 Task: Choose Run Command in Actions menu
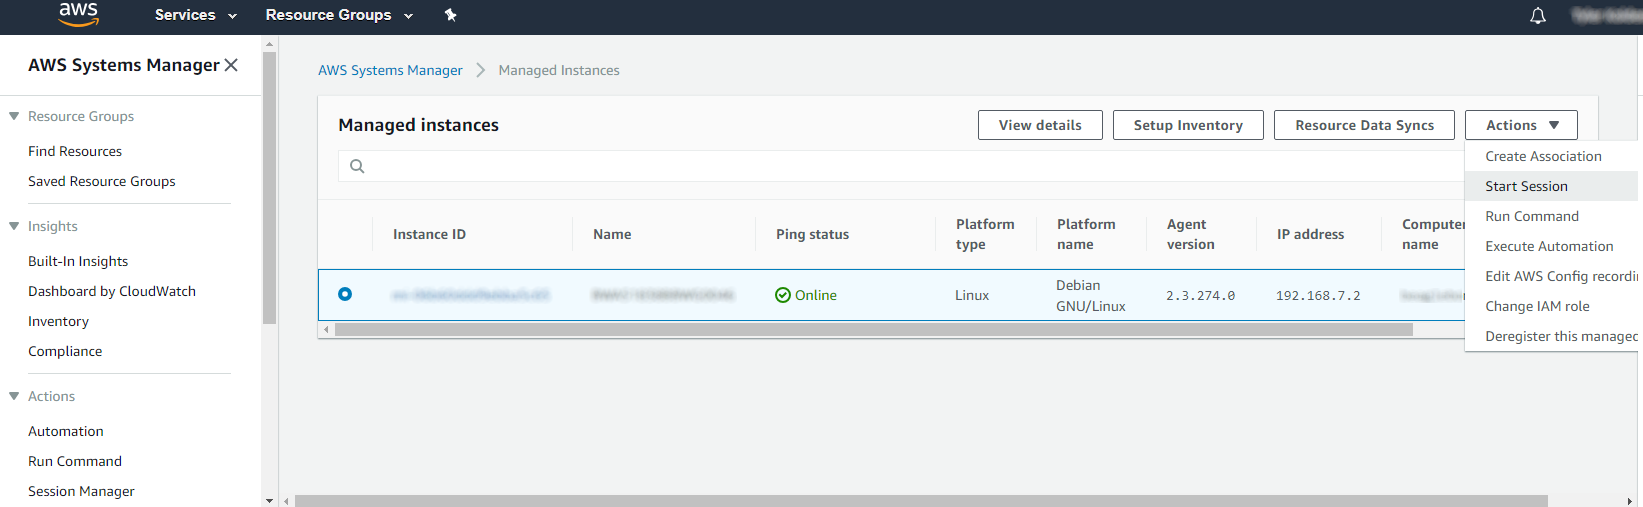[x=1551, y=216]
